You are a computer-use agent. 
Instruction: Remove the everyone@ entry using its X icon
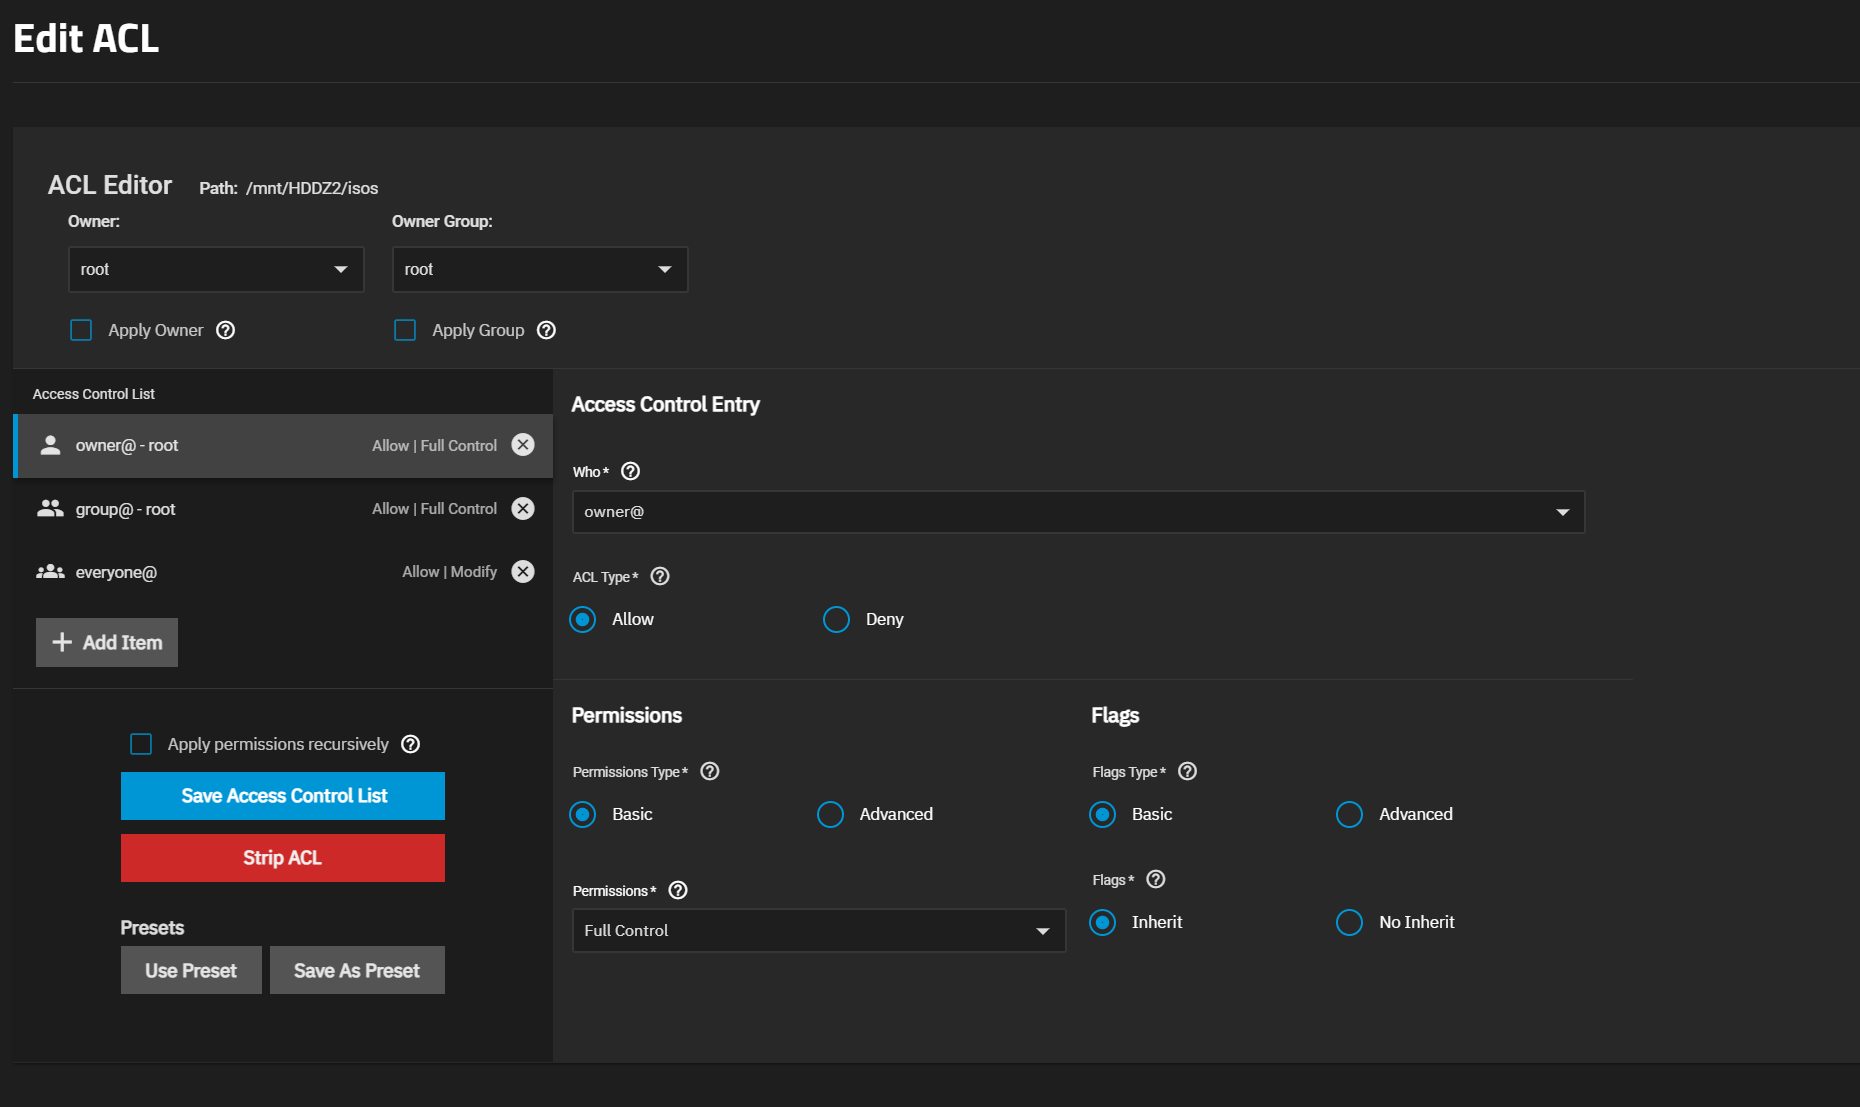pyautogui.click(x=523, y=571)
